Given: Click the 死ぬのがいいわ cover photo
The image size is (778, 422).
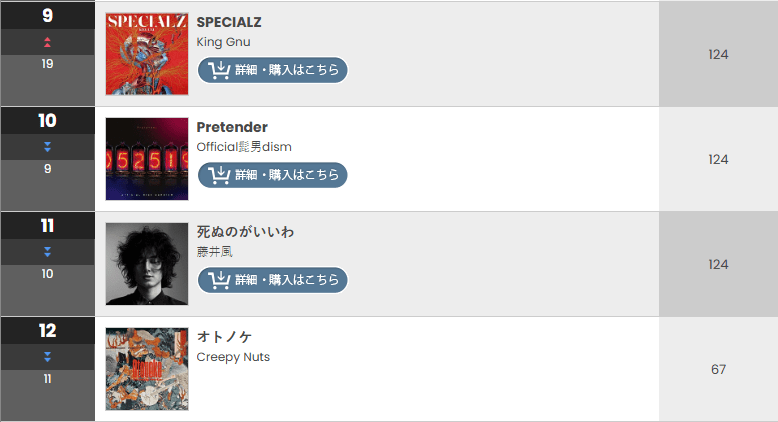Looking at the screenshot, I should [146, 264].
